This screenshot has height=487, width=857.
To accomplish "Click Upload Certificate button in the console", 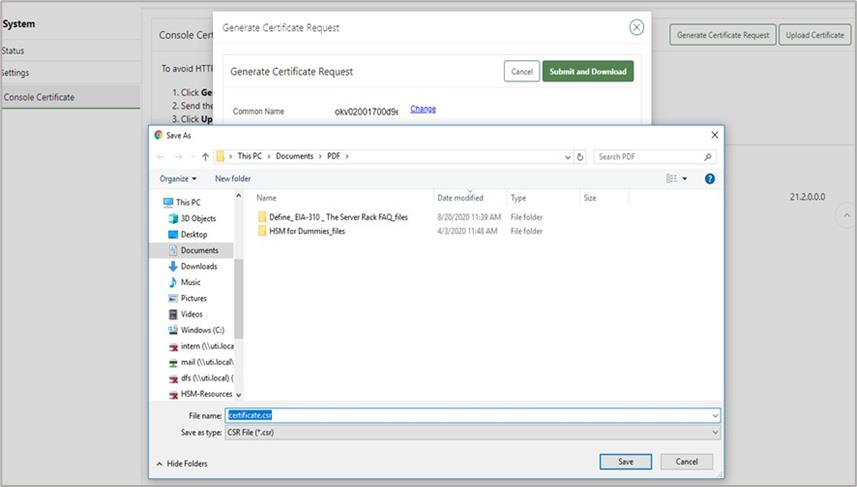I will [x=814, y=35].
